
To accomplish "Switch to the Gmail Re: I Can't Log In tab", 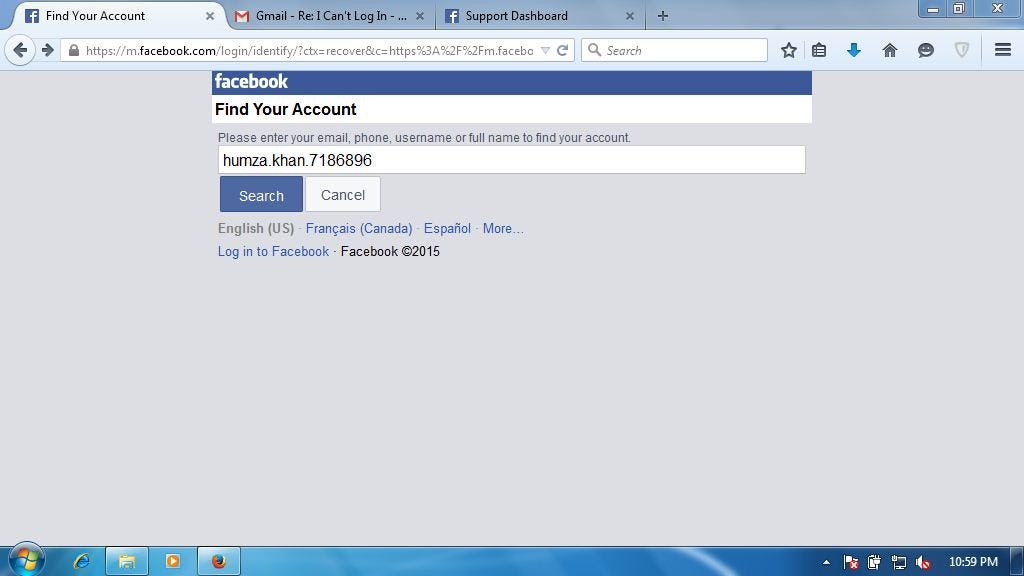I will click(x=330, y=16).
